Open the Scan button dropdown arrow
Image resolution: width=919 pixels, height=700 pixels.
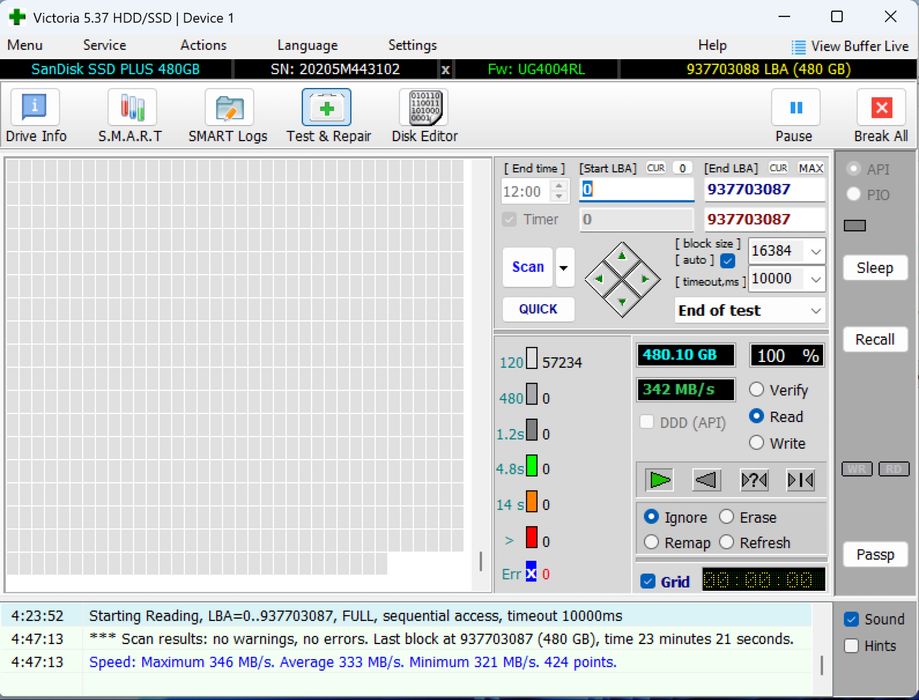[564, 267]
